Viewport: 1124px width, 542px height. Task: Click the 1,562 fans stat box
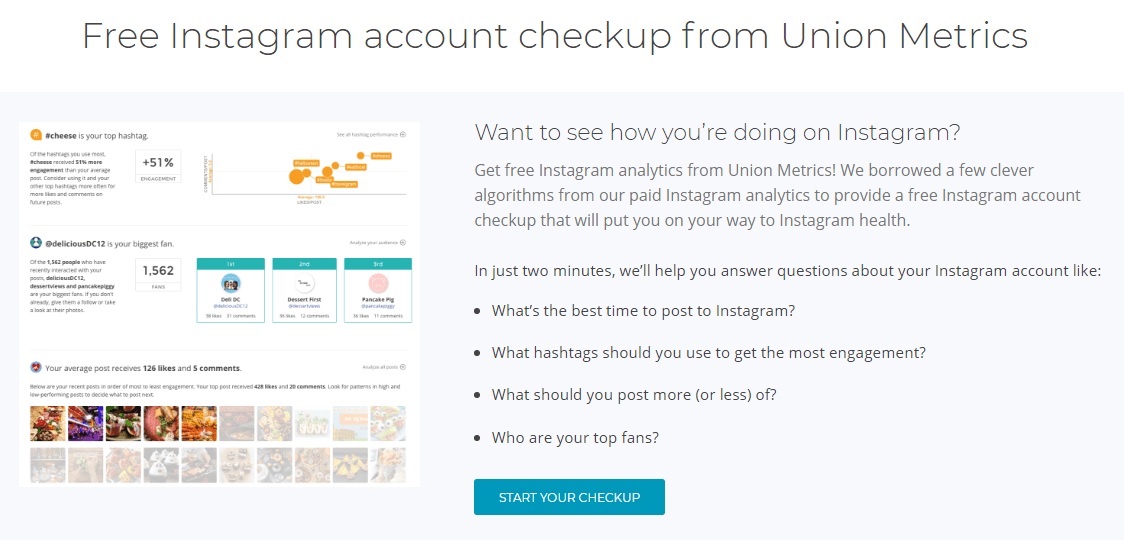point(158,274)
